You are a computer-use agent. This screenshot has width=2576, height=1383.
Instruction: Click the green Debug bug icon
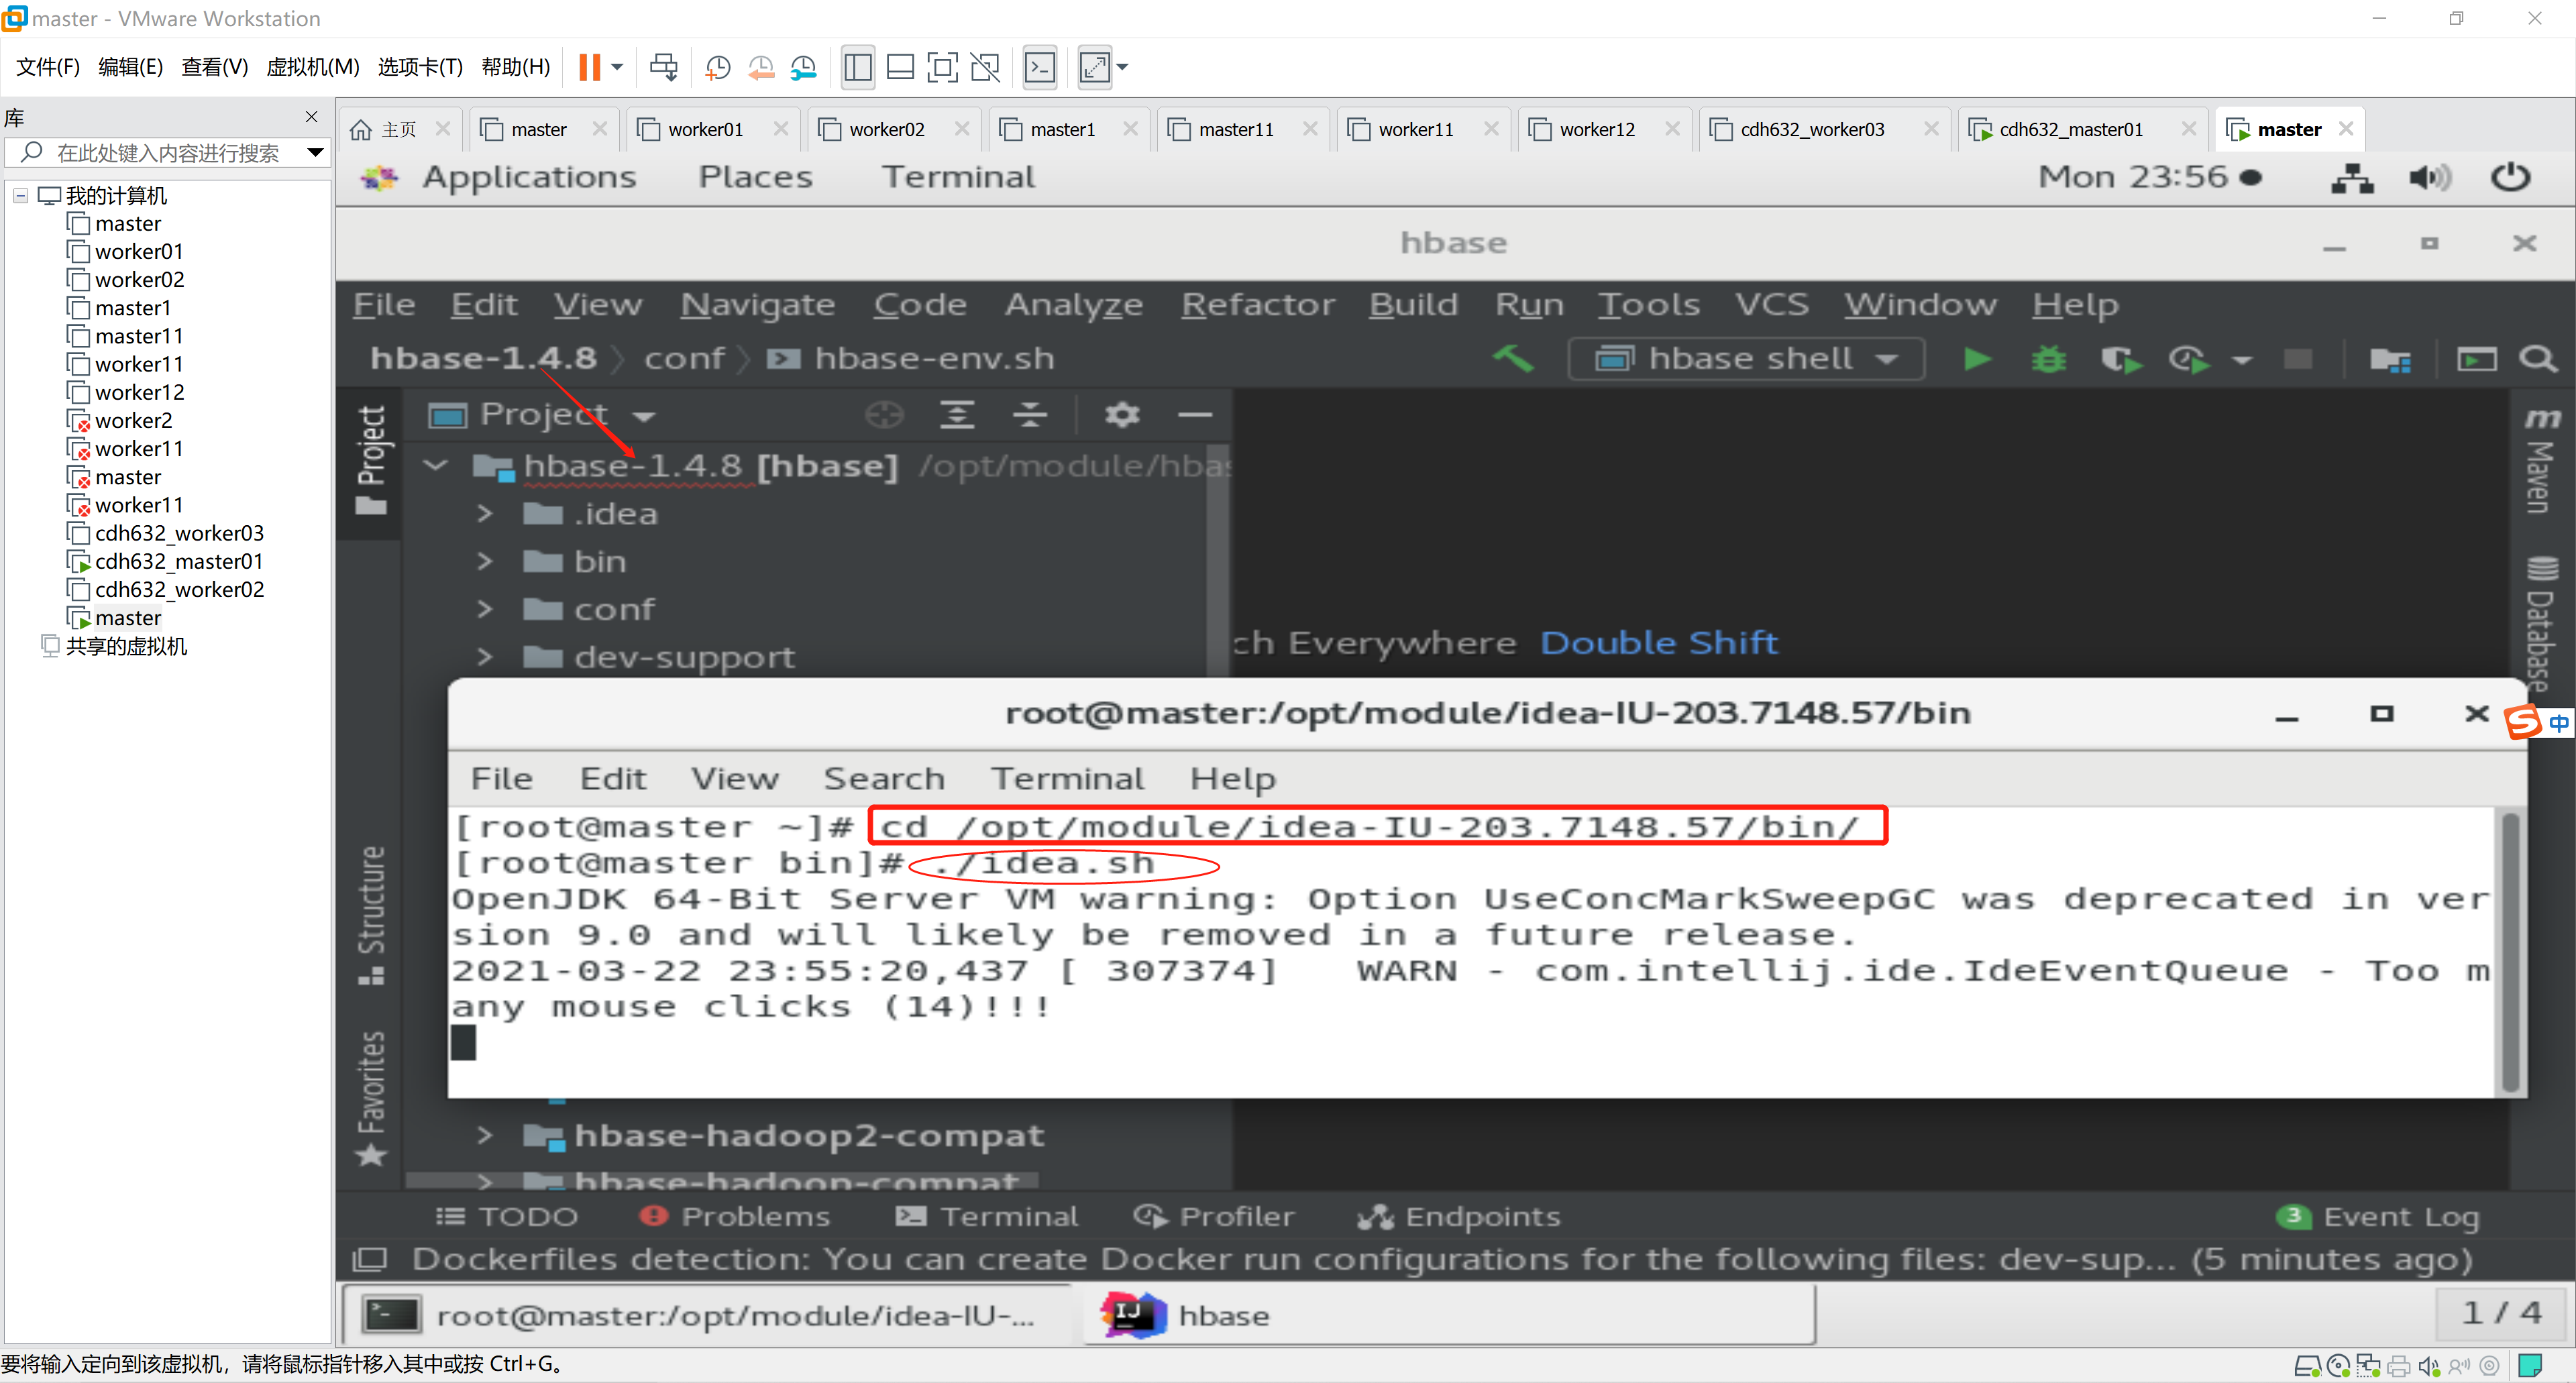pos(2048,359)
